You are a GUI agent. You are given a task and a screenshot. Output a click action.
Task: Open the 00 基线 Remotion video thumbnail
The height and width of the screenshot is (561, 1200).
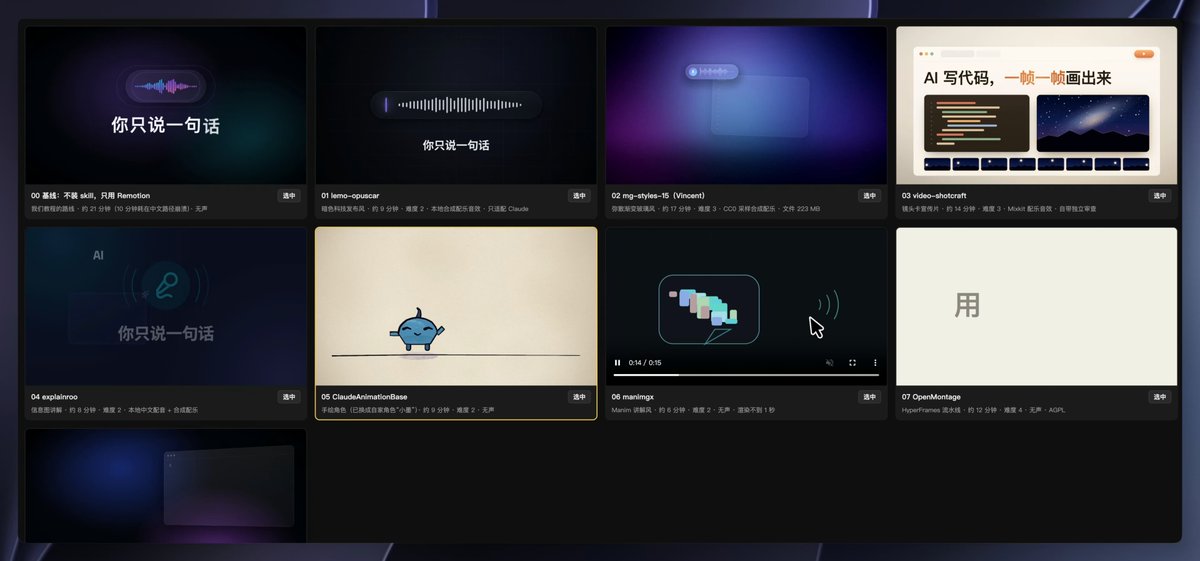pos(166,105)
